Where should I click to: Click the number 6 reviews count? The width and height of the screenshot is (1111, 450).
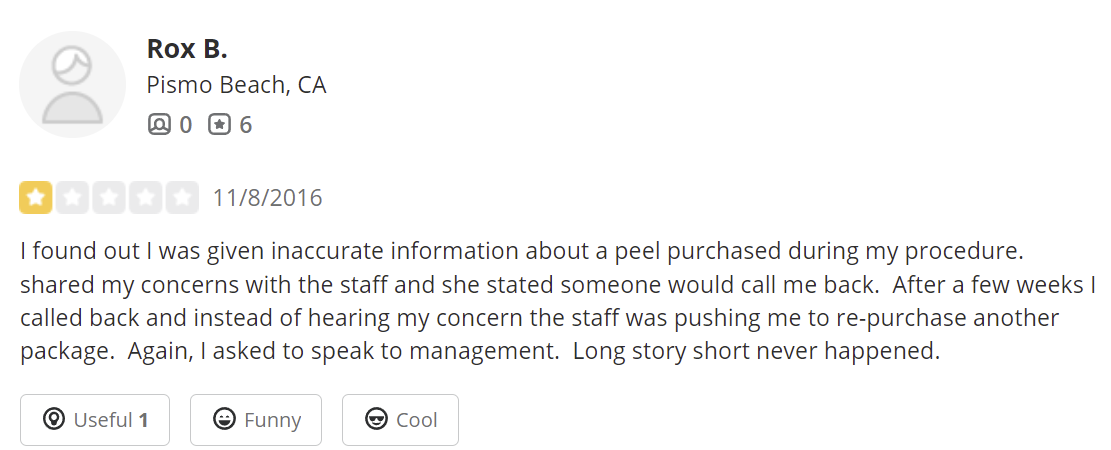pos(245,125)
